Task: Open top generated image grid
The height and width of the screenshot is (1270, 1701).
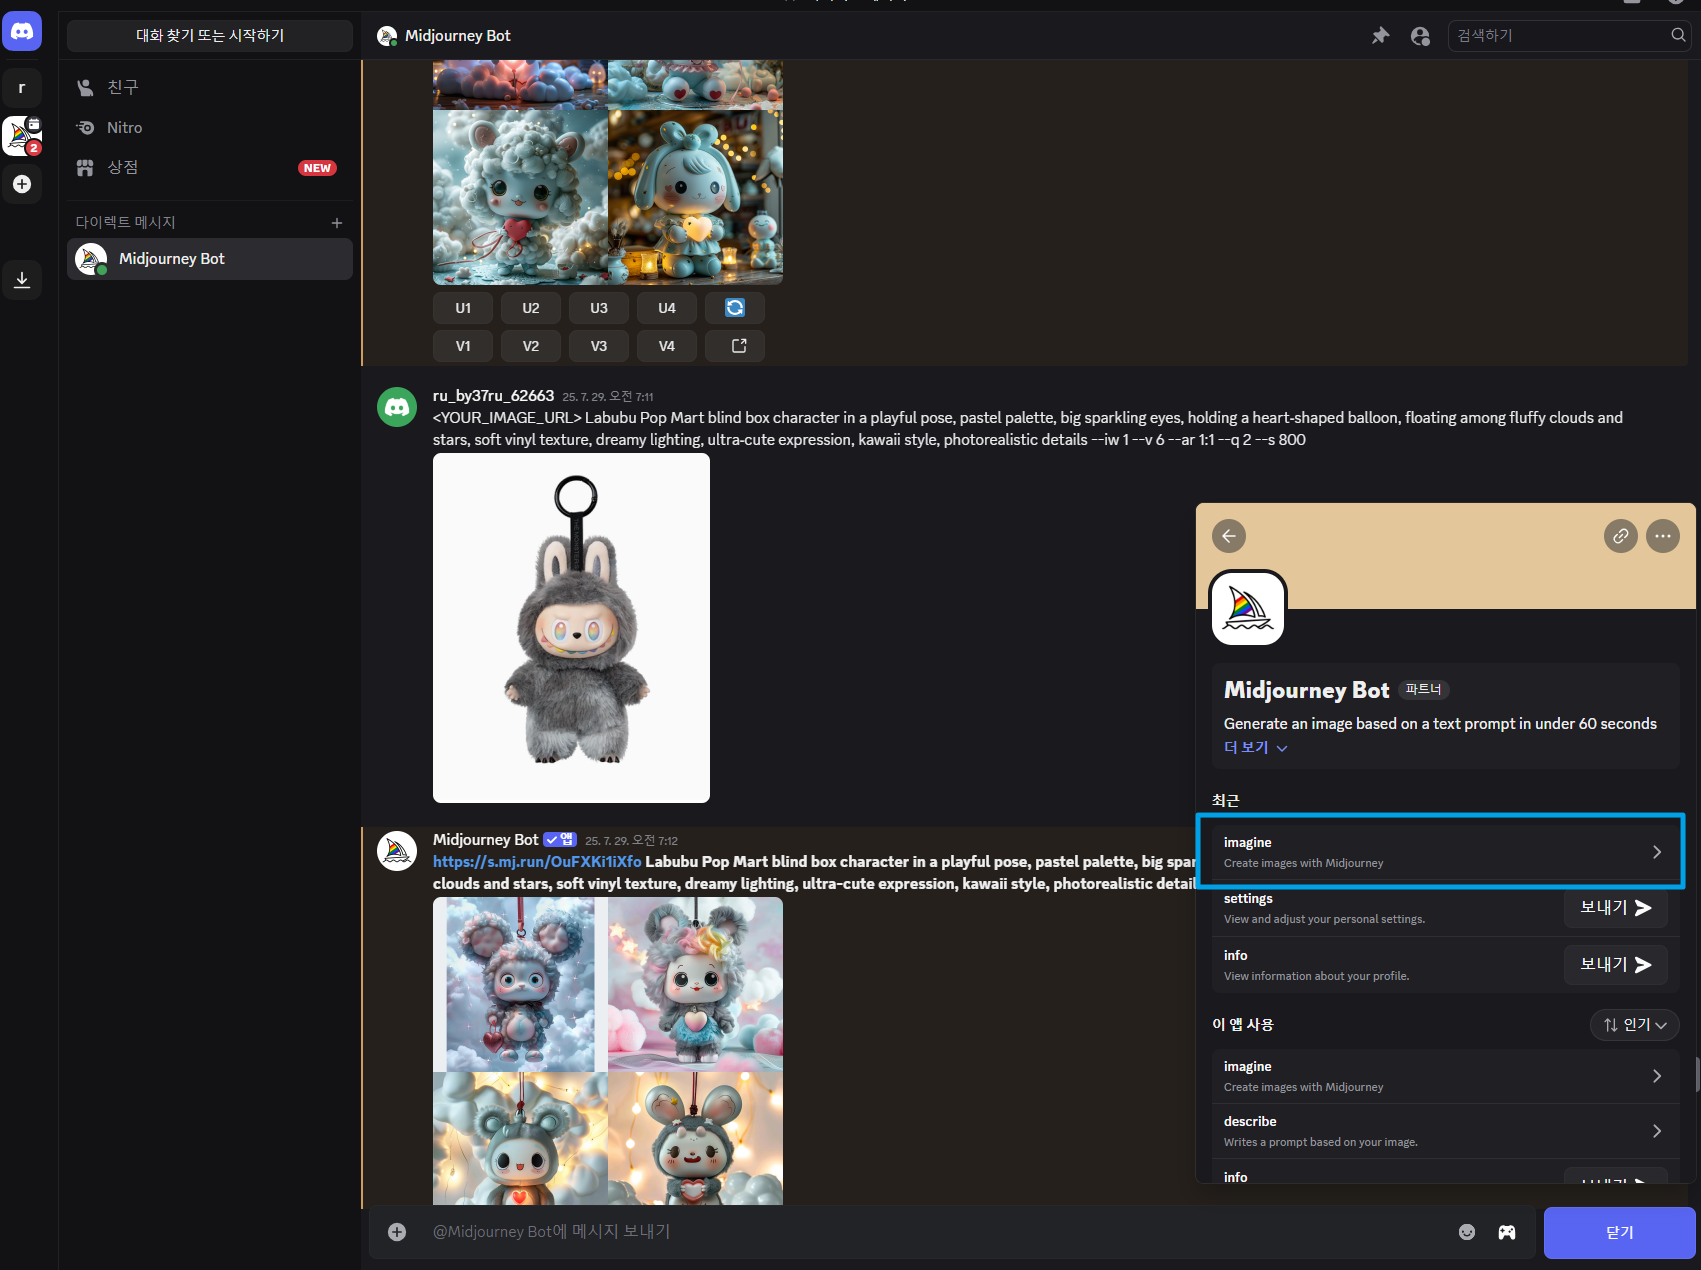Action: 608,172
